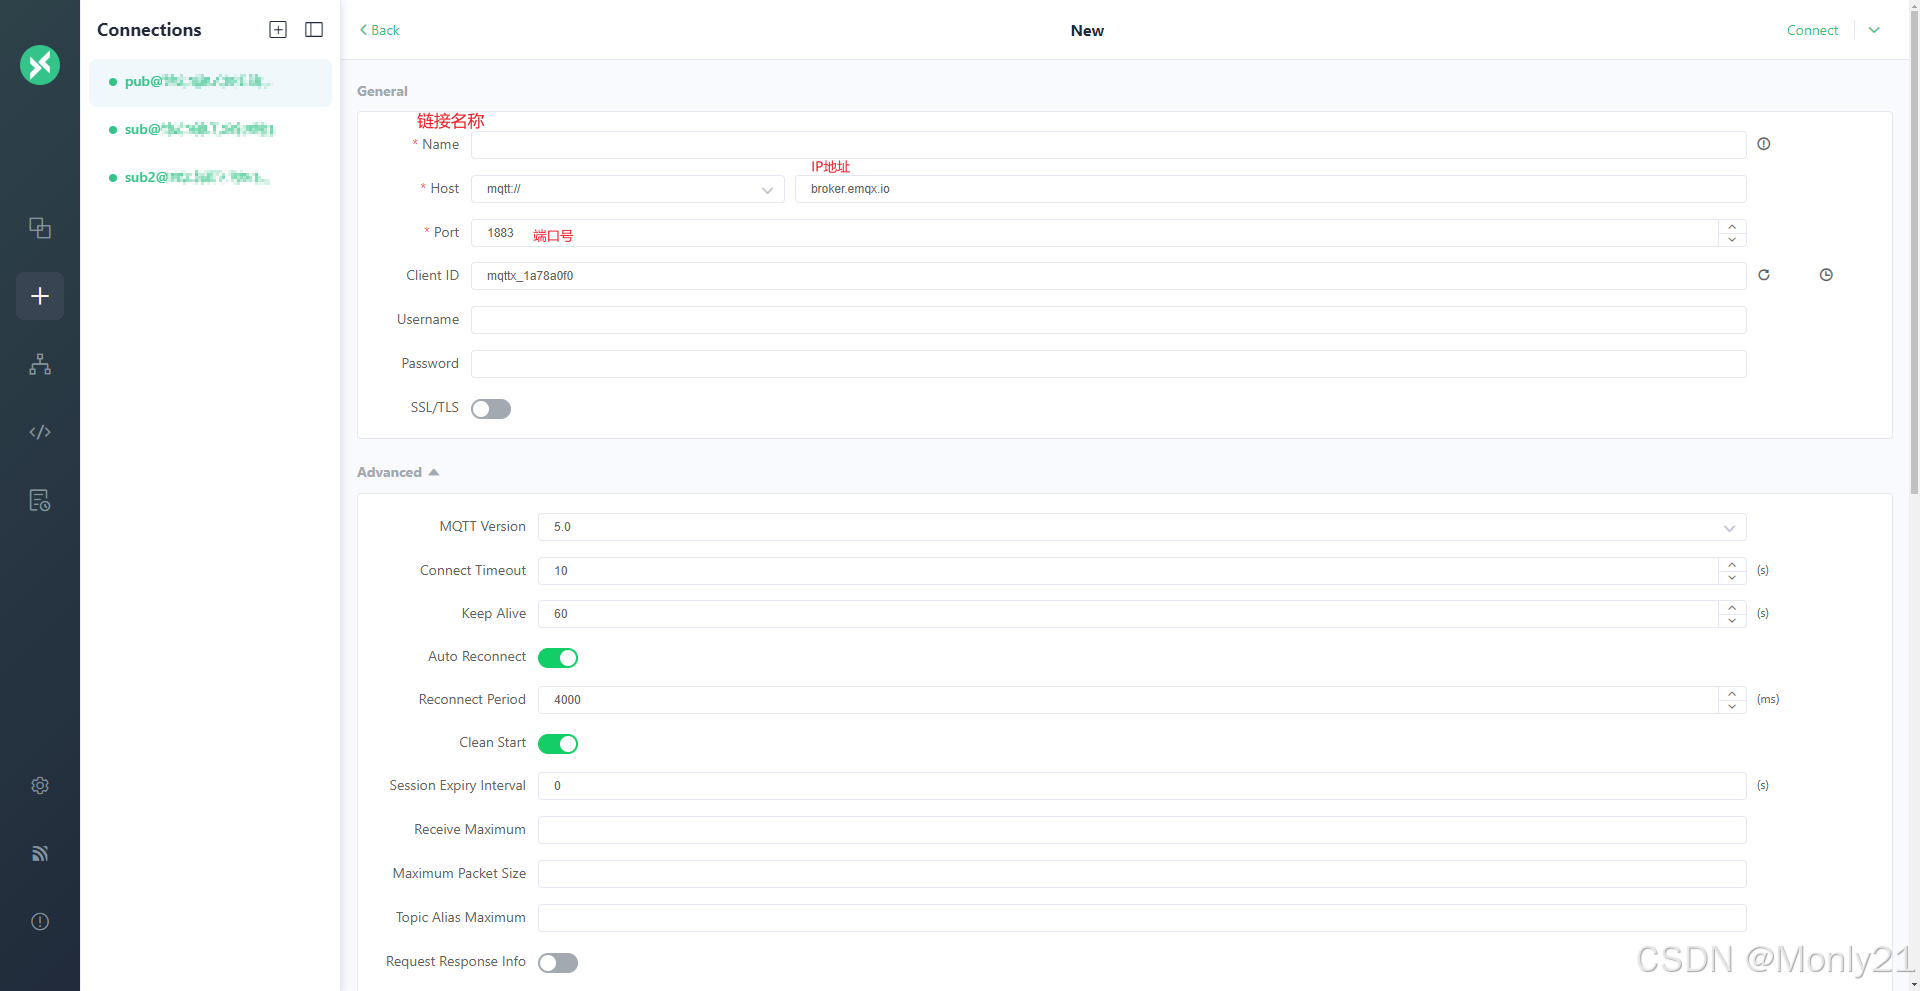1920x991 pixels.
Task: Click the Connect button
Action: (1812, 30)
